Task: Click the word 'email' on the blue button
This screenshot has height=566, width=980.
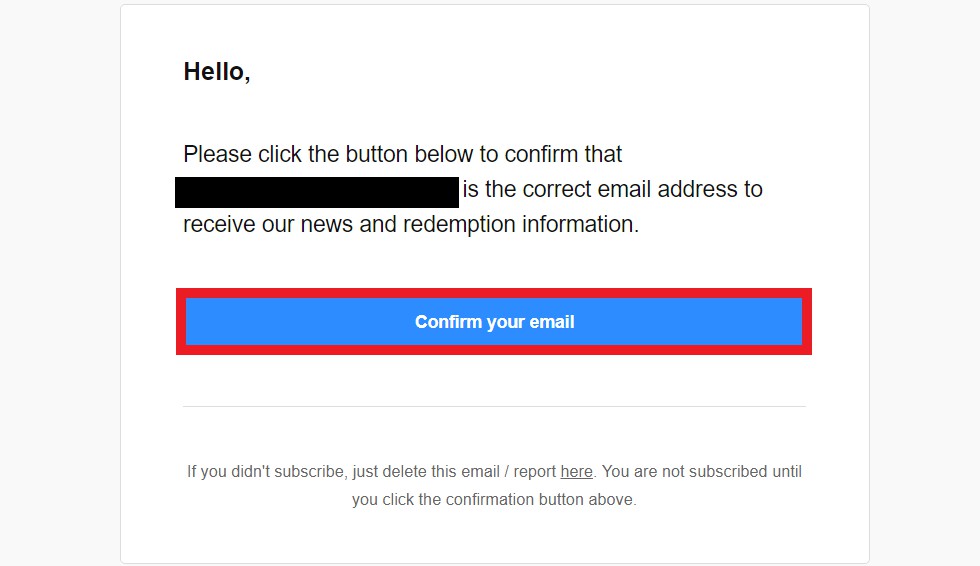Action: coord(551,322)
